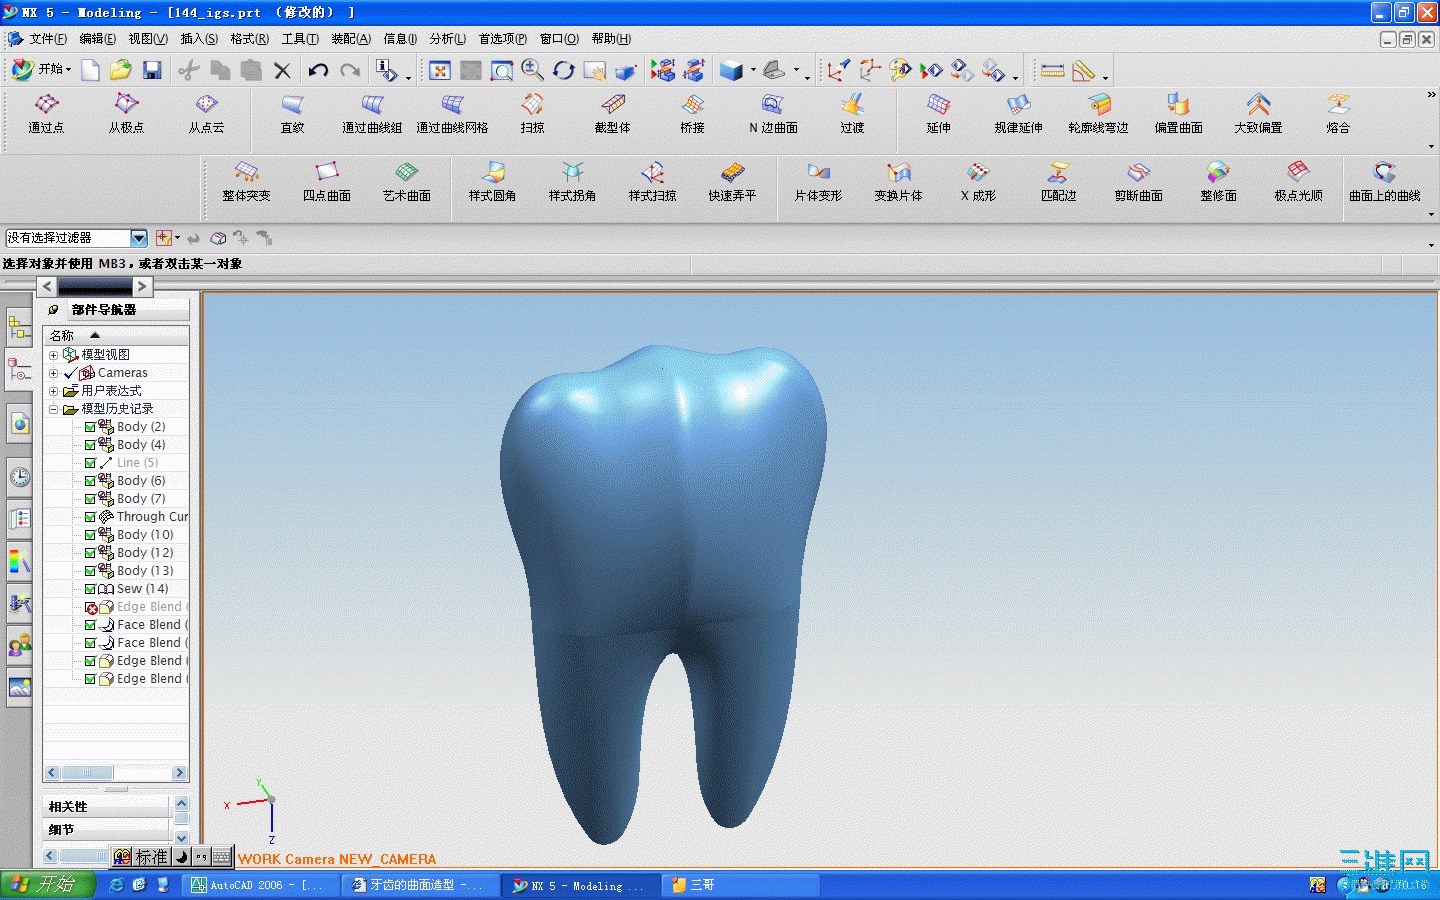Open the 工具(T) menu
The width and height of the screenshot is (1440, 900).
pos(300,39)
